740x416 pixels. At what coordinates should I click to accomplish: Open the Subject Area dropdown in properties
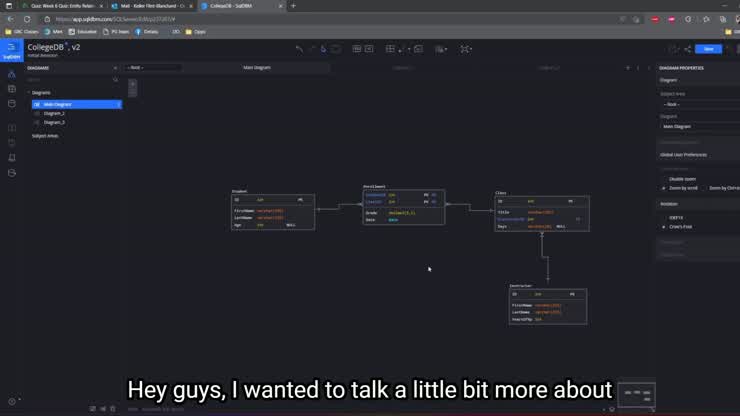(698, 104)
